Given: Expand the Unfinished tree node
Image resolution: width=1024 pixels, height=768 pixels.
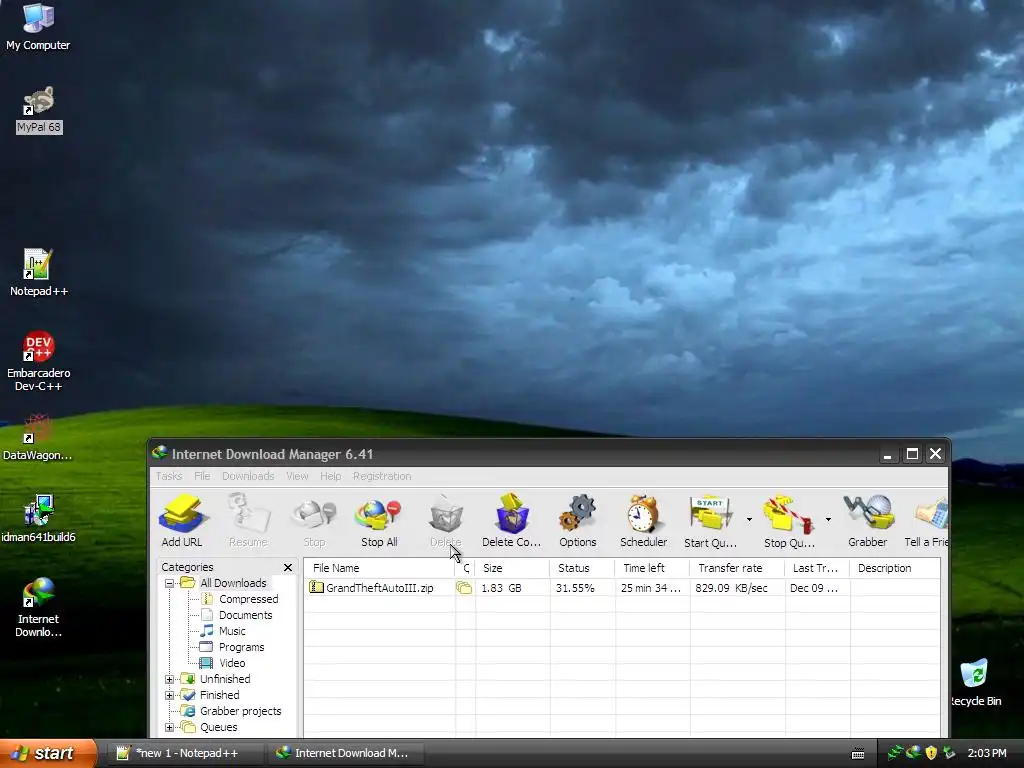Looking at the screenshot, I should click(x=169, y=679).
